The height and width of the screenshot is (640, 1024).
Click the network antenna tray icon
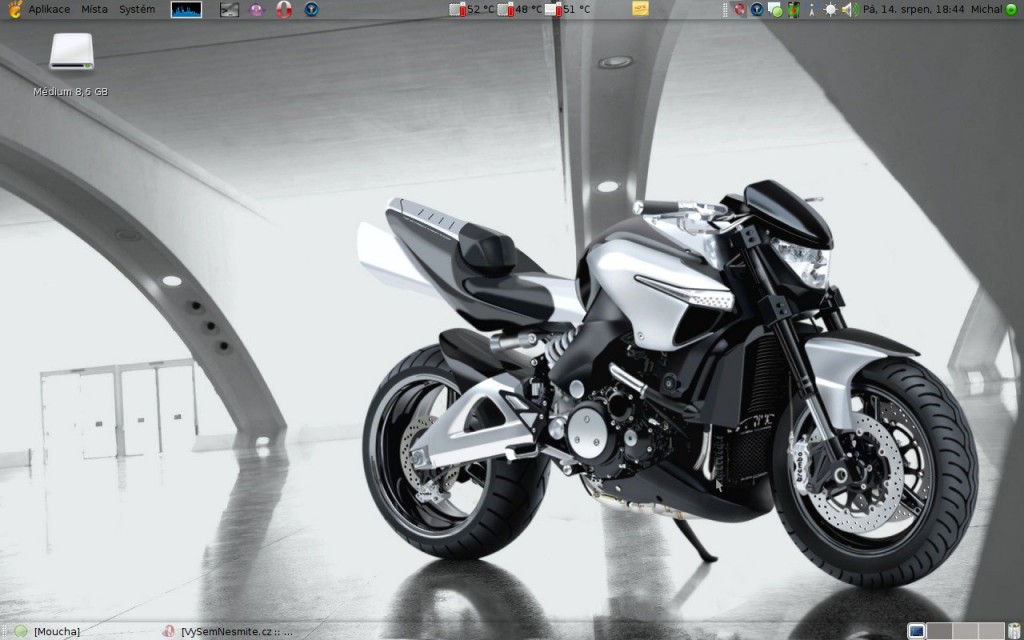point(812,10)
